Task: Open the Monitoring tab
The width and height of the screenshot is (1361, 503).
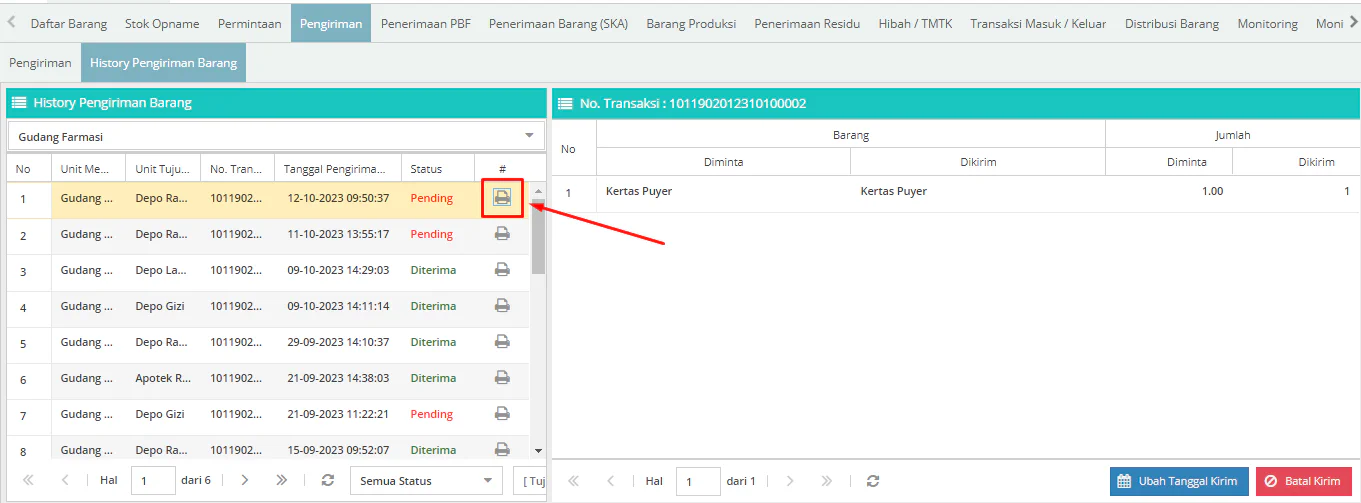Action: [x=1267, y=23]
